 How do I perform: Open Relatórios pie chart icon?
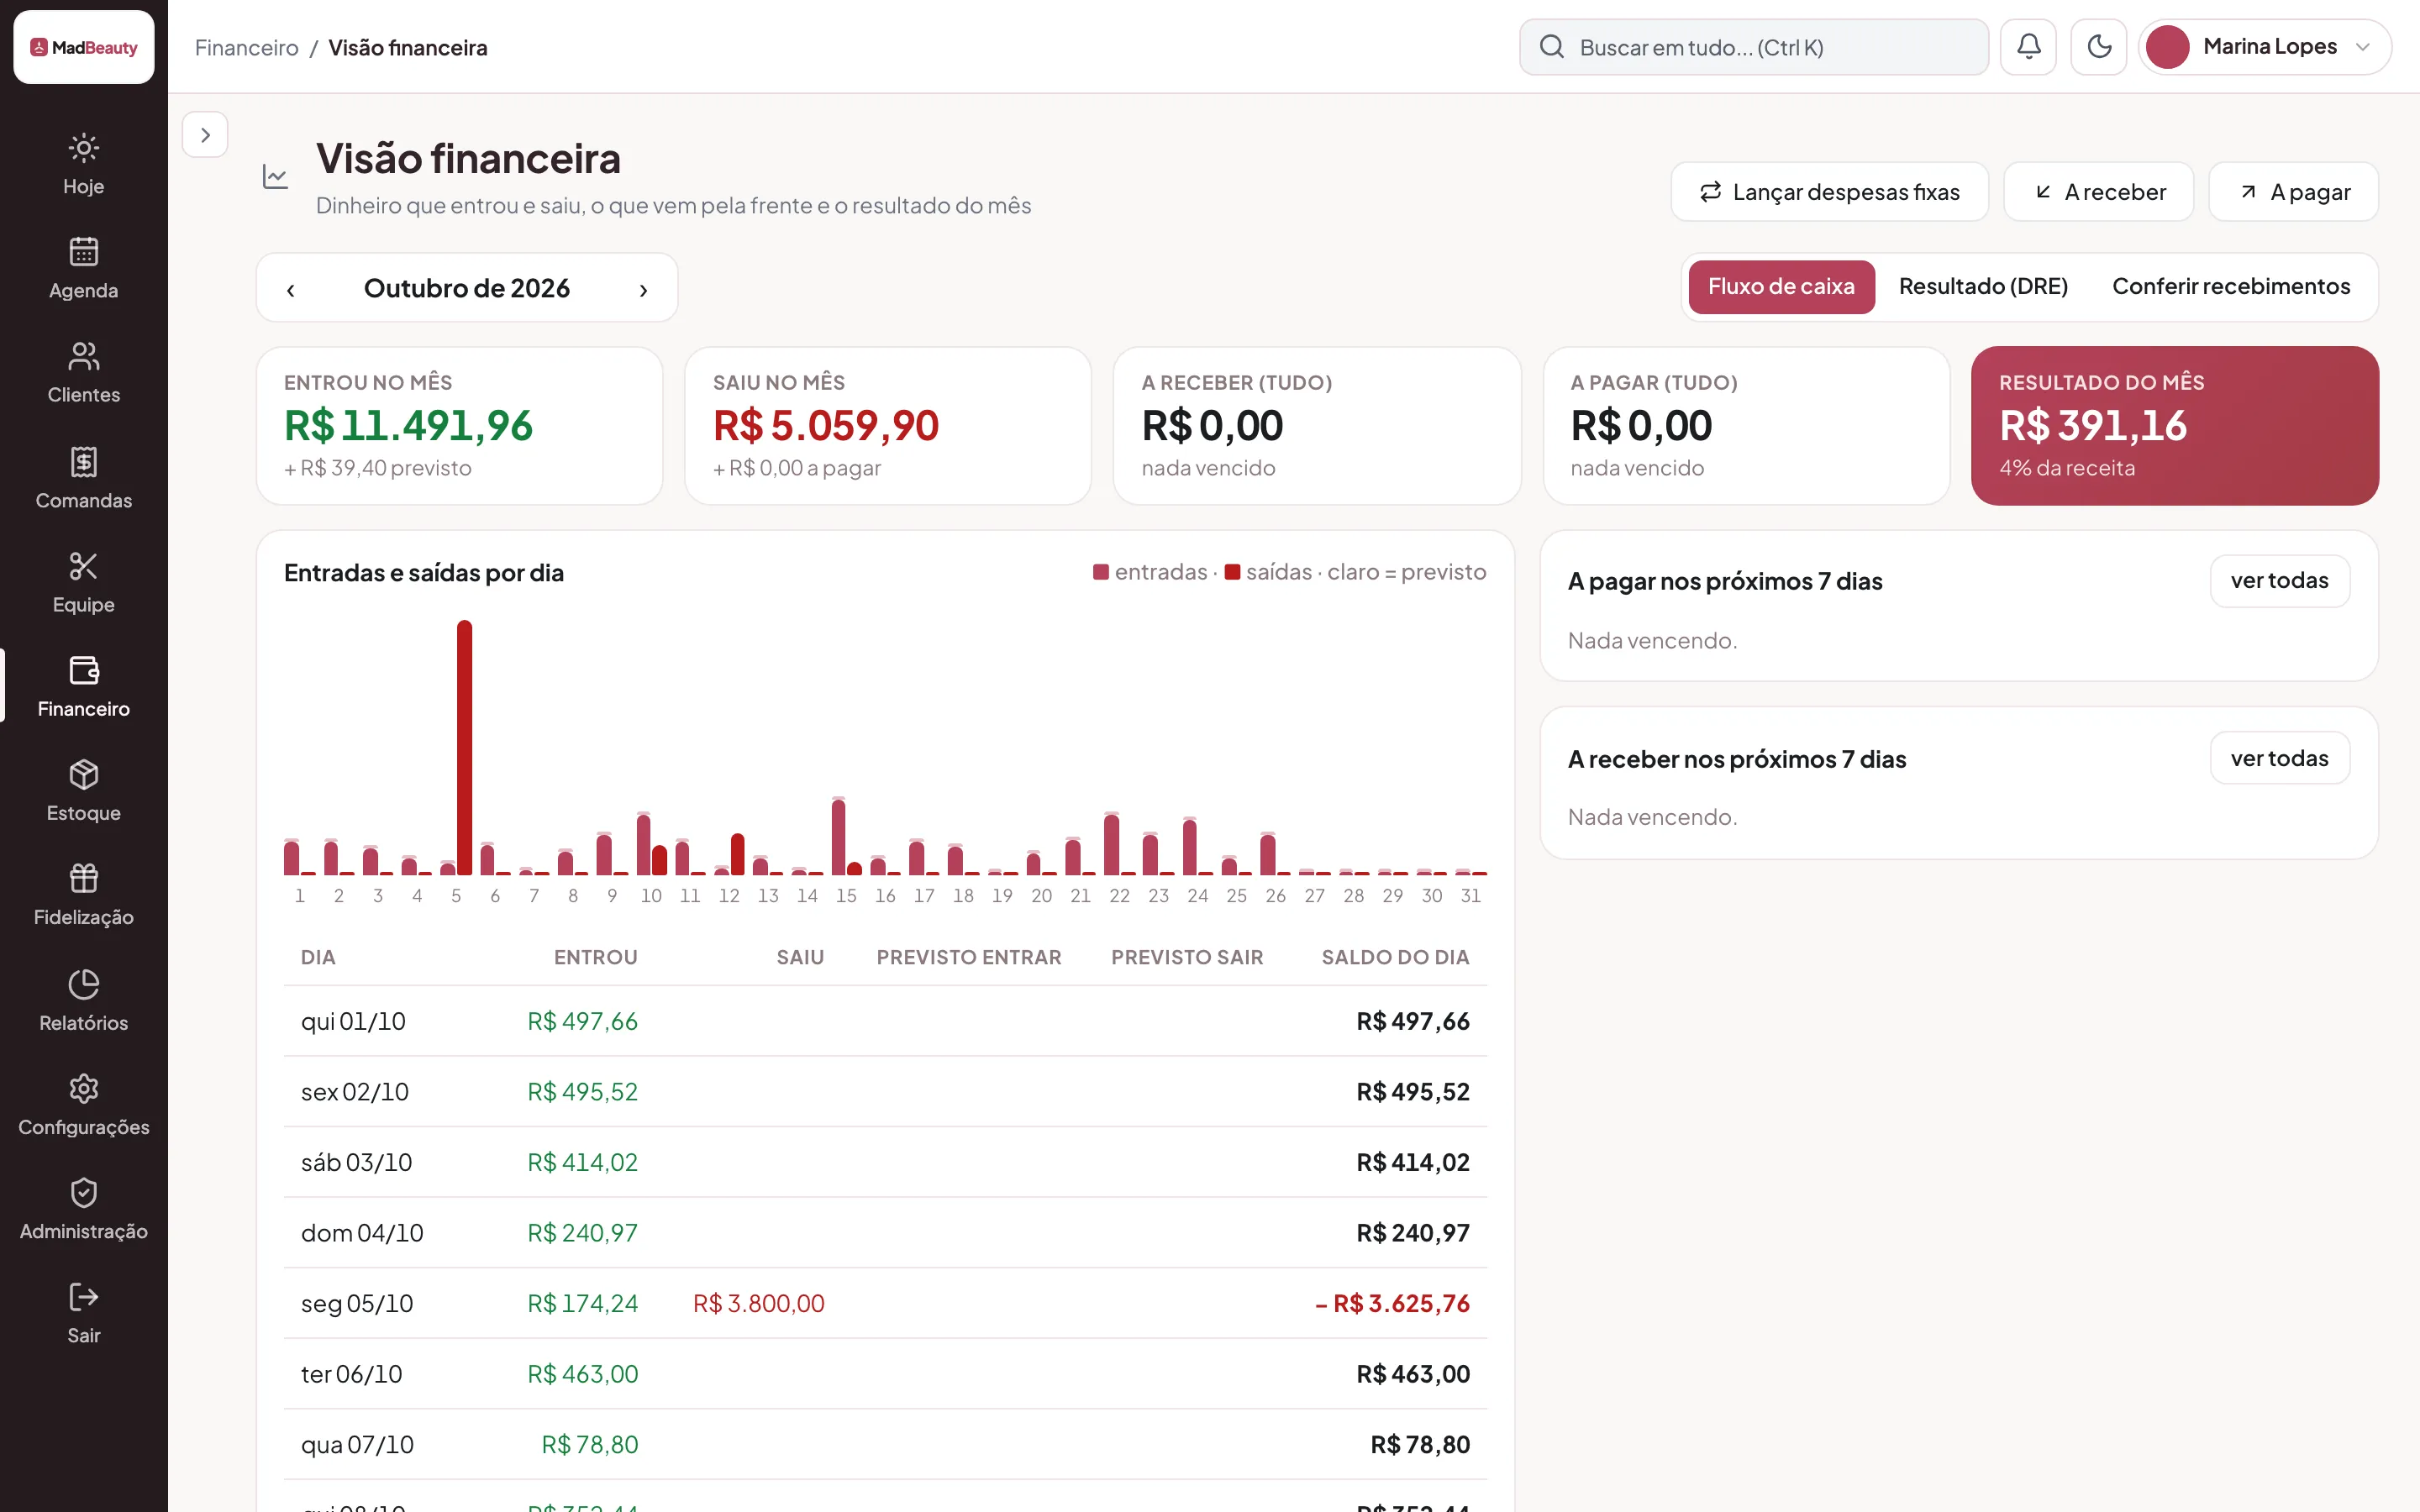point(83,984)
